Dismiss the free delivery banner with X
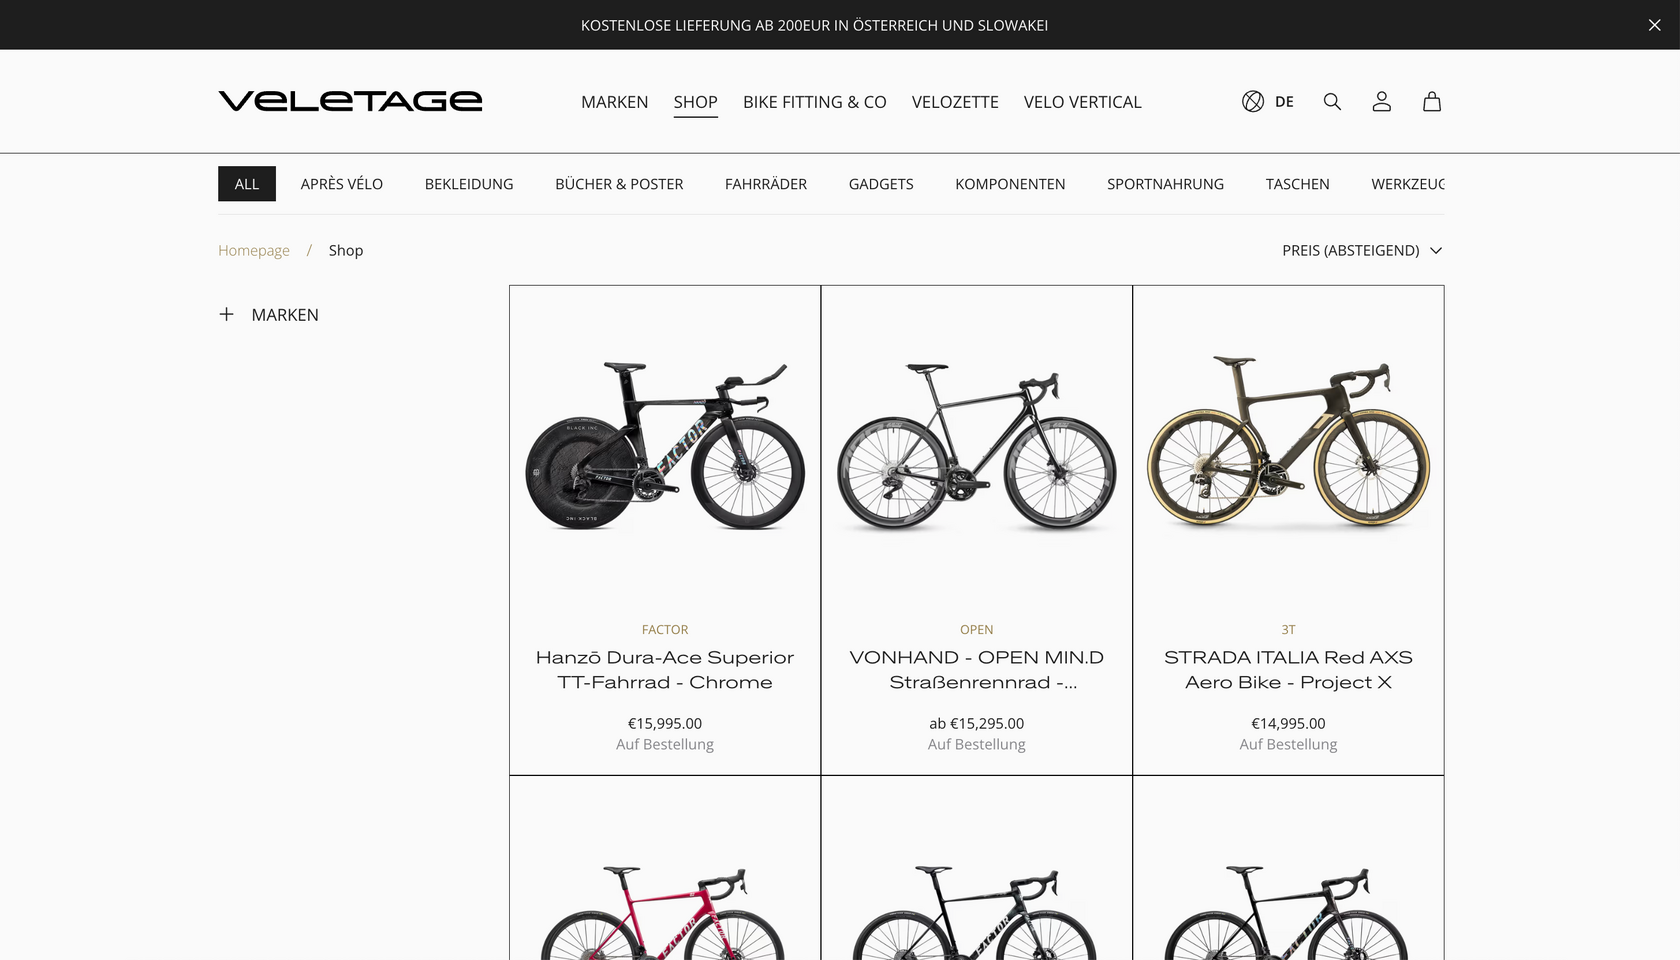Screen dimensions: 1680x960 tap(1654, 25)
